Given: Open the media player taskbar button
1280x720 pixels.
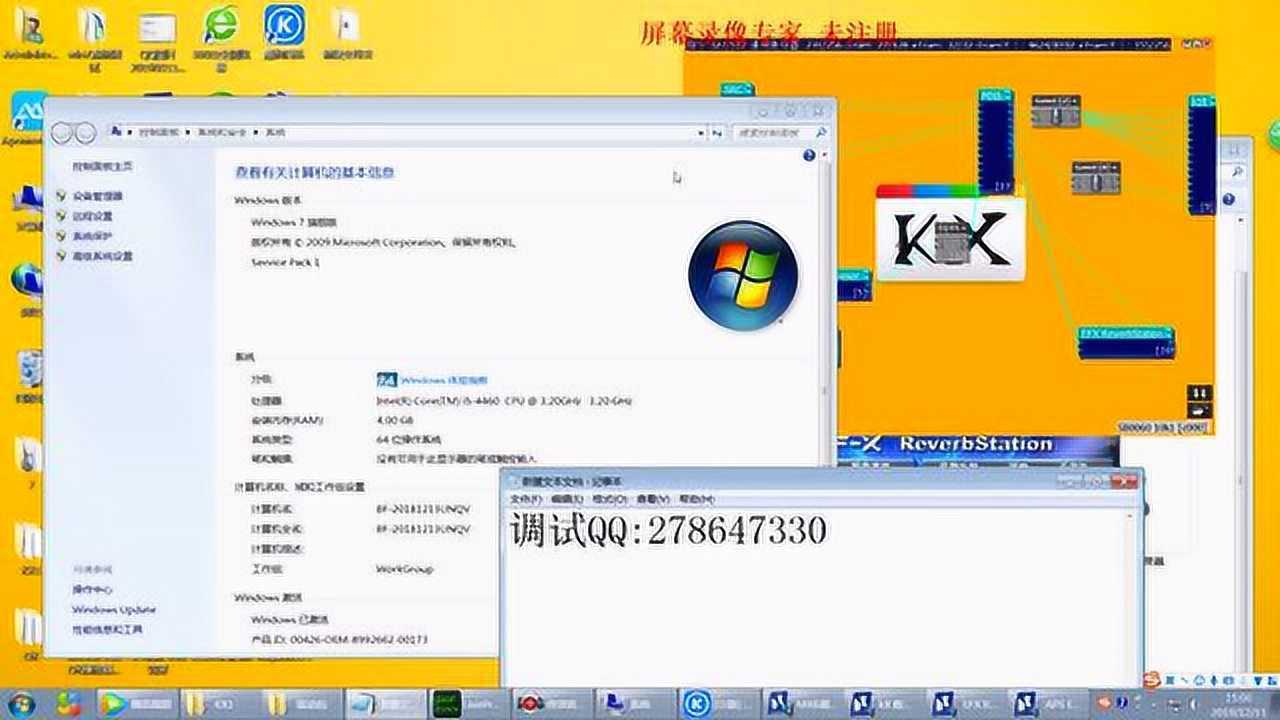Looking at the screenshot, I should click(x=137, y=703).
